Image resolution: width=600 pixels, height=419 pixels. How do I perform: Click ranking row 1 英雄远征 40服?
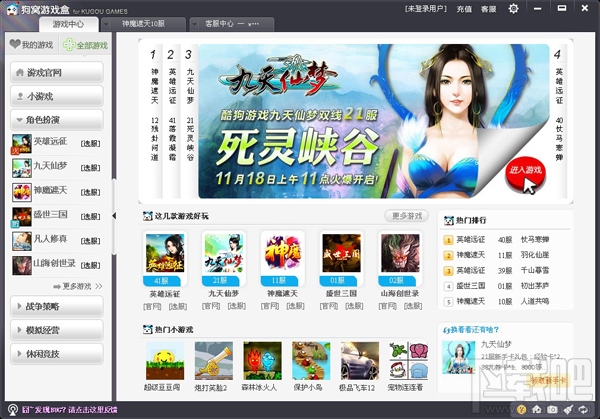coord(496,240)
